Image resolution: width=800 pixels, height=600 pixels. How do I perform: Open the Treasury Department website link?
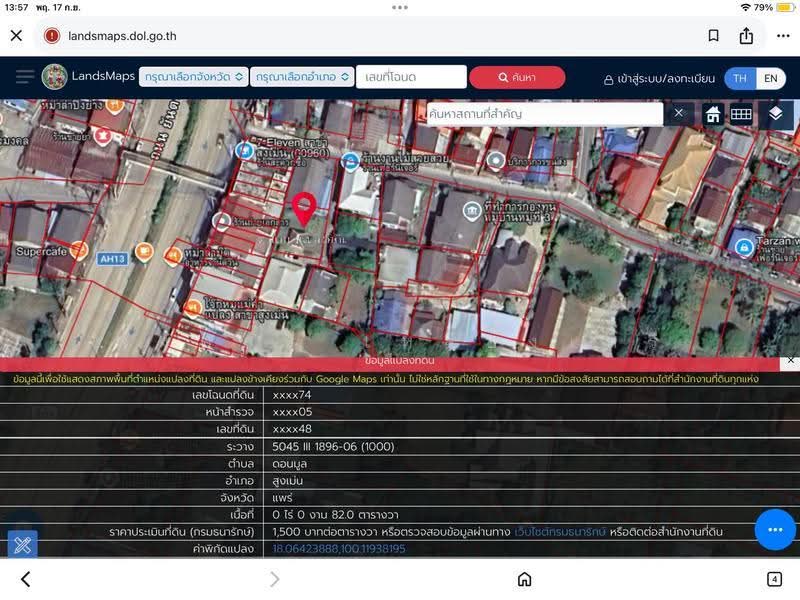(560, 532)
